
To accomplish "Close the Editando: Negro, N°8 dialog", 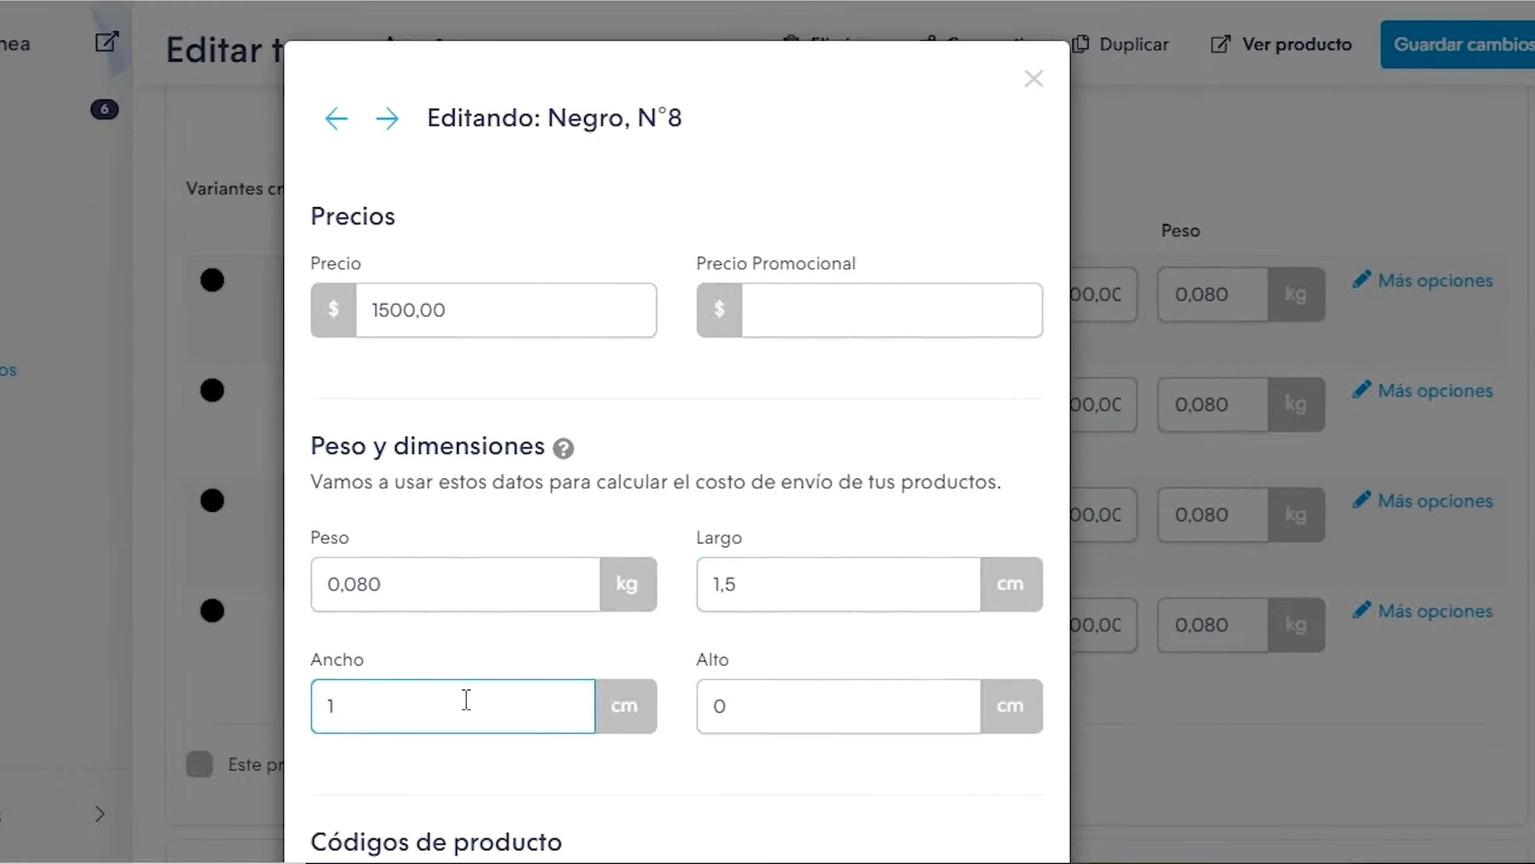I will click(x=1034, y=79).
